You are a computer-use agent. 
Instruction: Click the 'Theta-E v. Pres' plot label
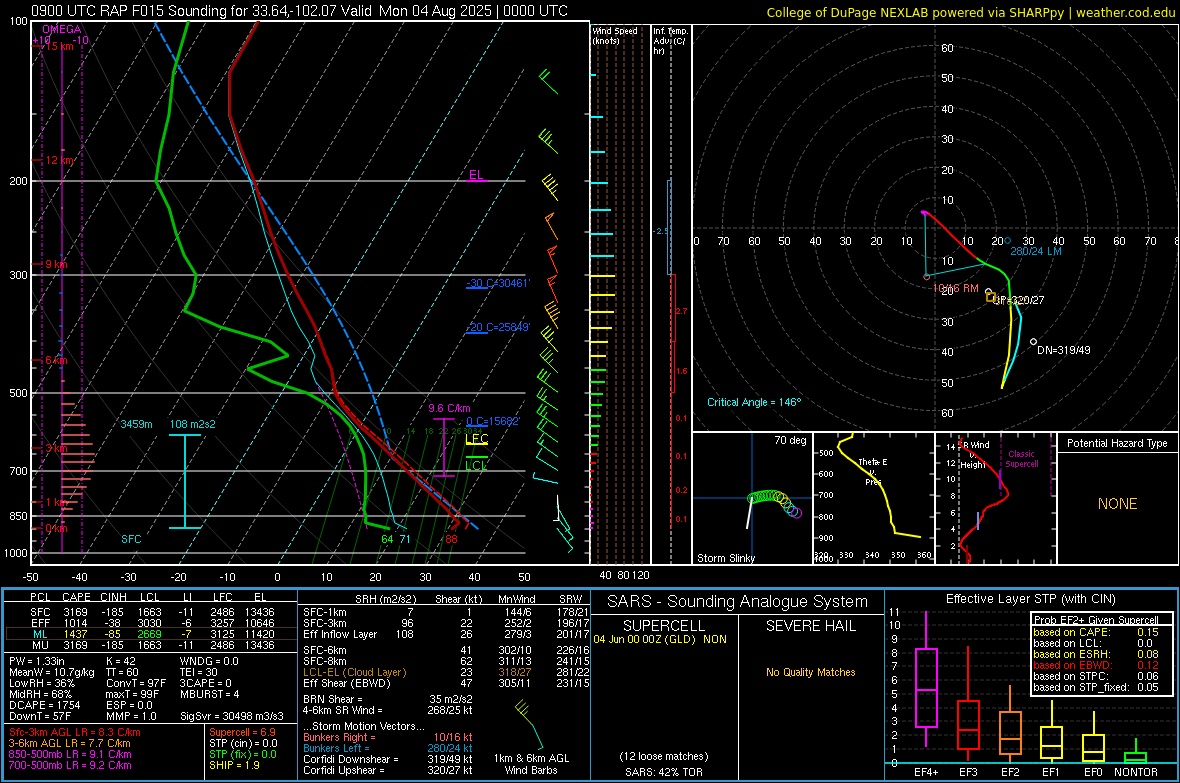tap(873, 471)
